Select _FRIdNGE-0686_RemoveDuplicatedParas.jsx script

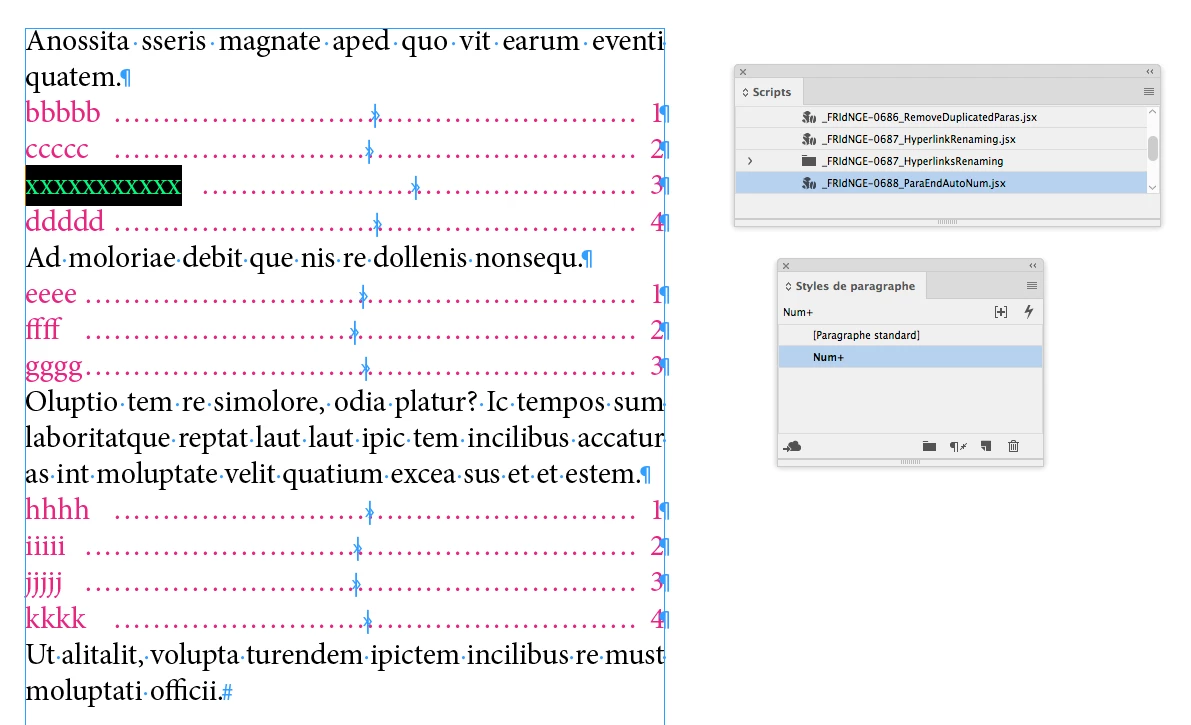pyautogui.click(x=941, y=117)
